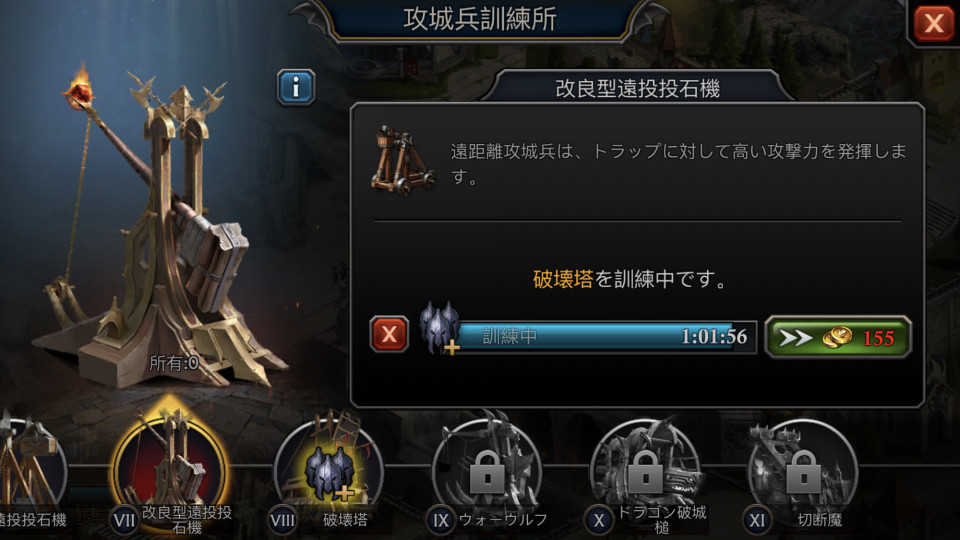This screenshot has width=960, height=540.
Task: Click the 破壊塔 orange link text
Action: pyautogui.click(x=563, y=279)
